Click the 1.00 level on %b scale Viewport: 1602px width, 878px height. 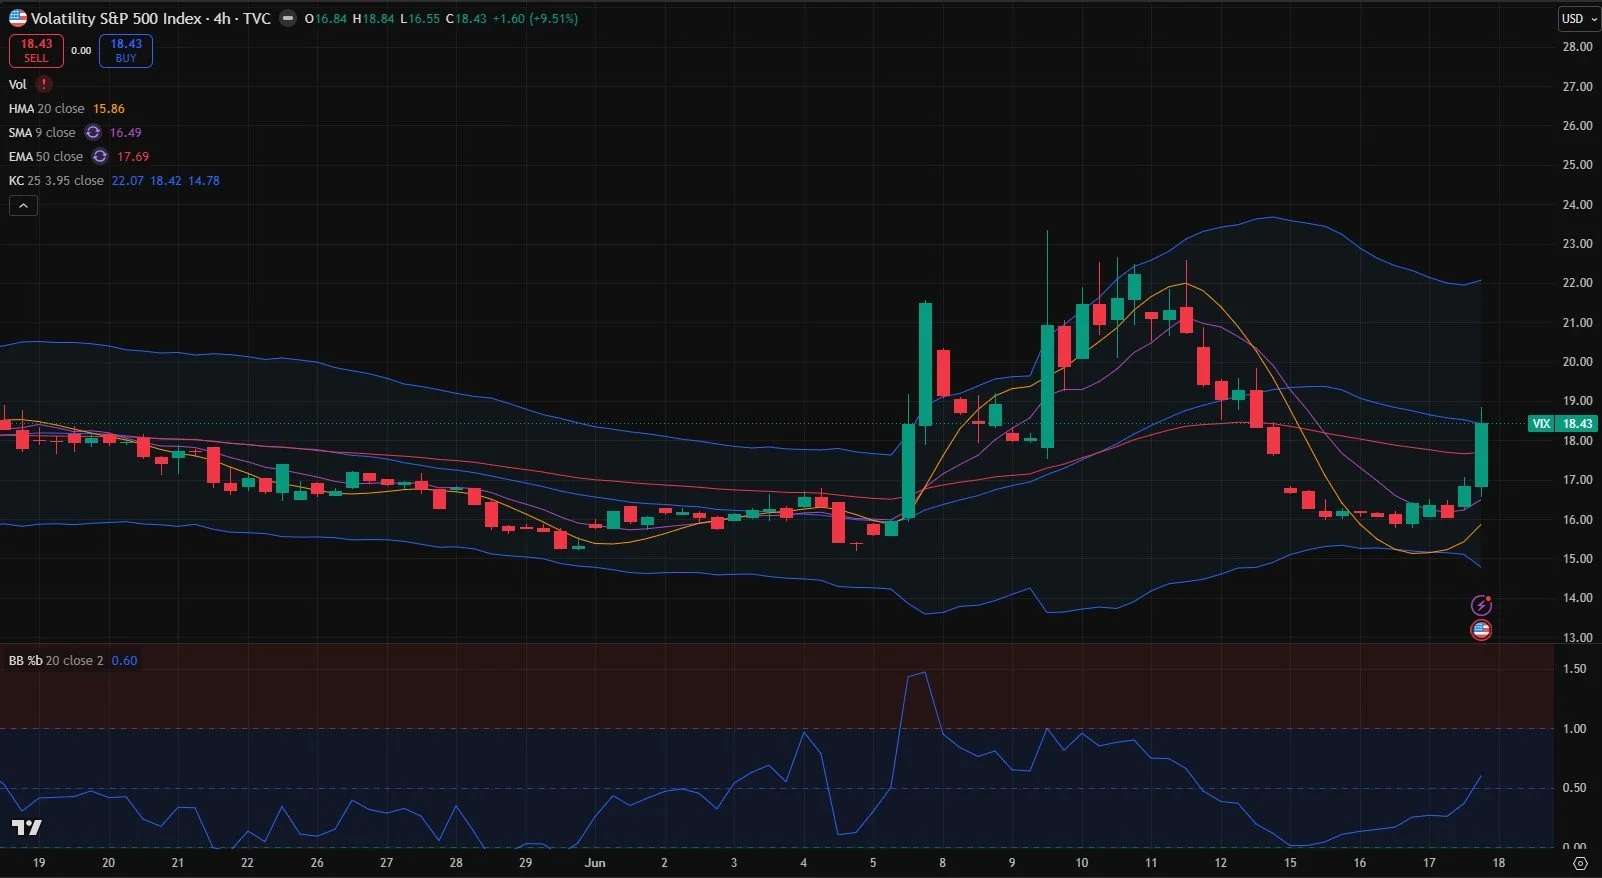click(x=1574, y=729)
